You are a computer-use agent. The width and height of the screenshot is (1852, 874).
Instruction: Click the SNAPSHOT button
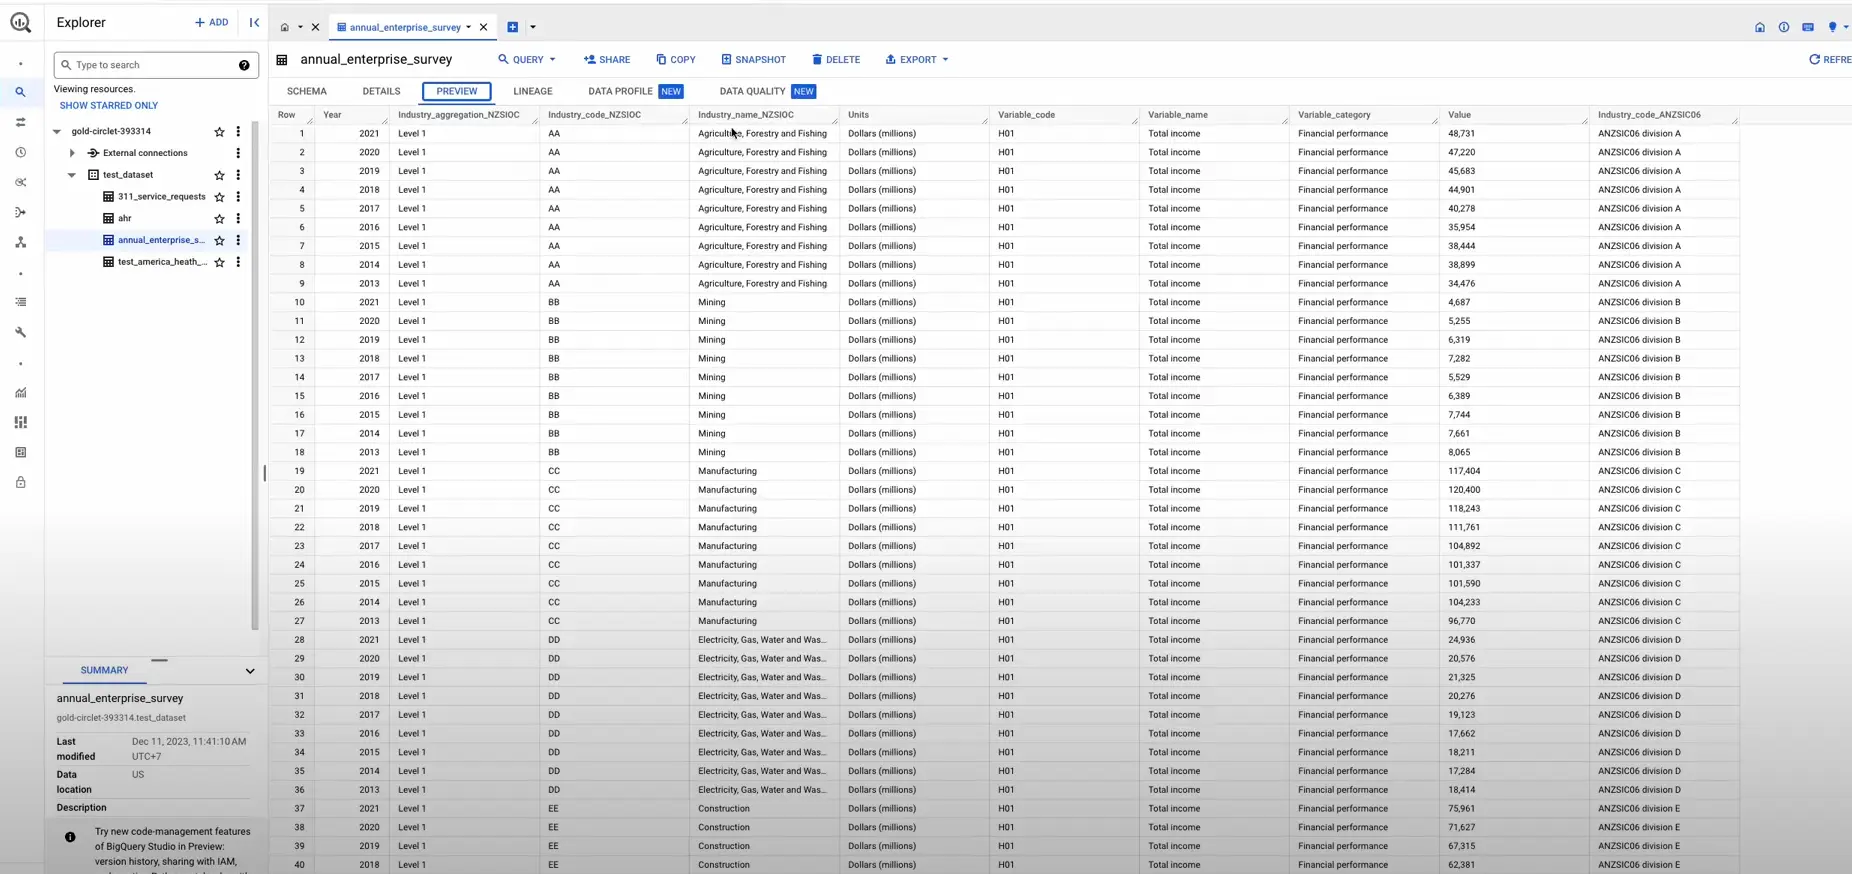pos(753,60)
